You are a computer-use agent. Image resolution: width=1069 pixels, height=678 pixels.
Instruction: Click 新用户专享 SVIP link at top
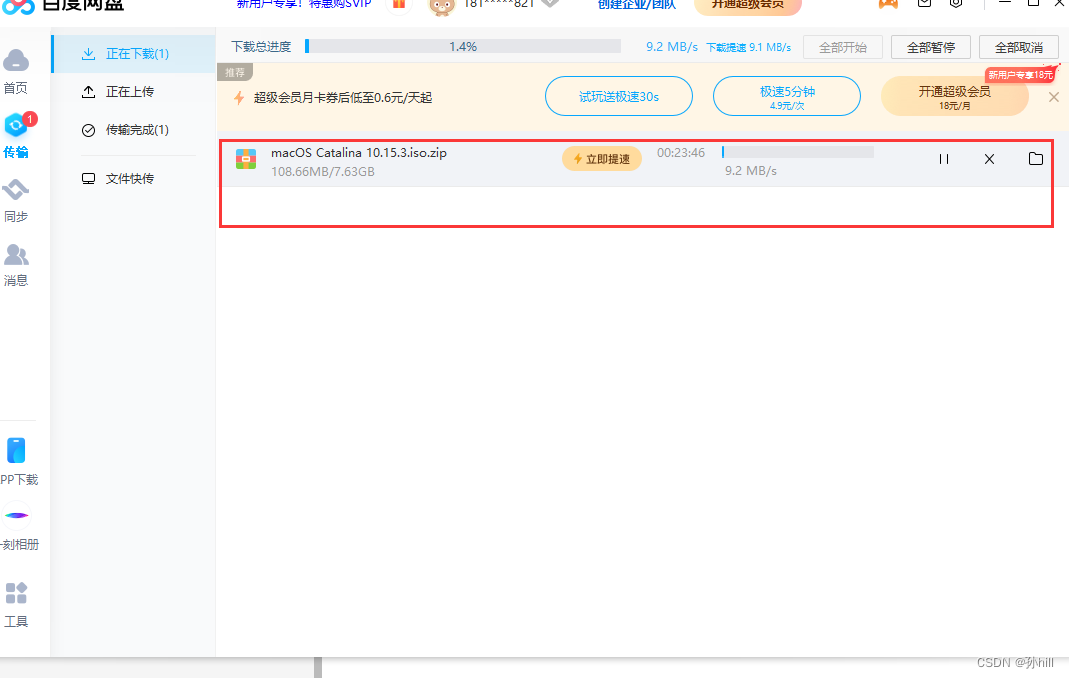pos(304,4)
